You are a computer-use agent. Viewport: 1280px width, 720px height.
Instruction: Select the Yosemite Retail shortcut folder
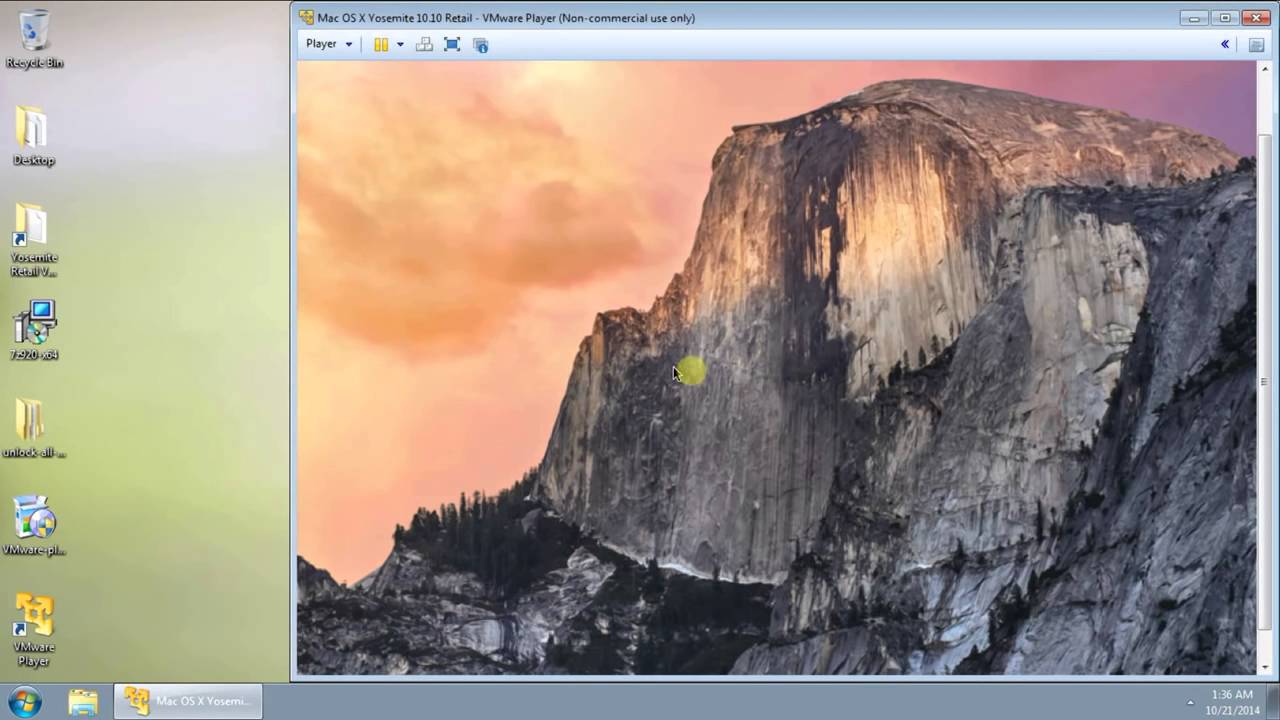coord(34,240)
